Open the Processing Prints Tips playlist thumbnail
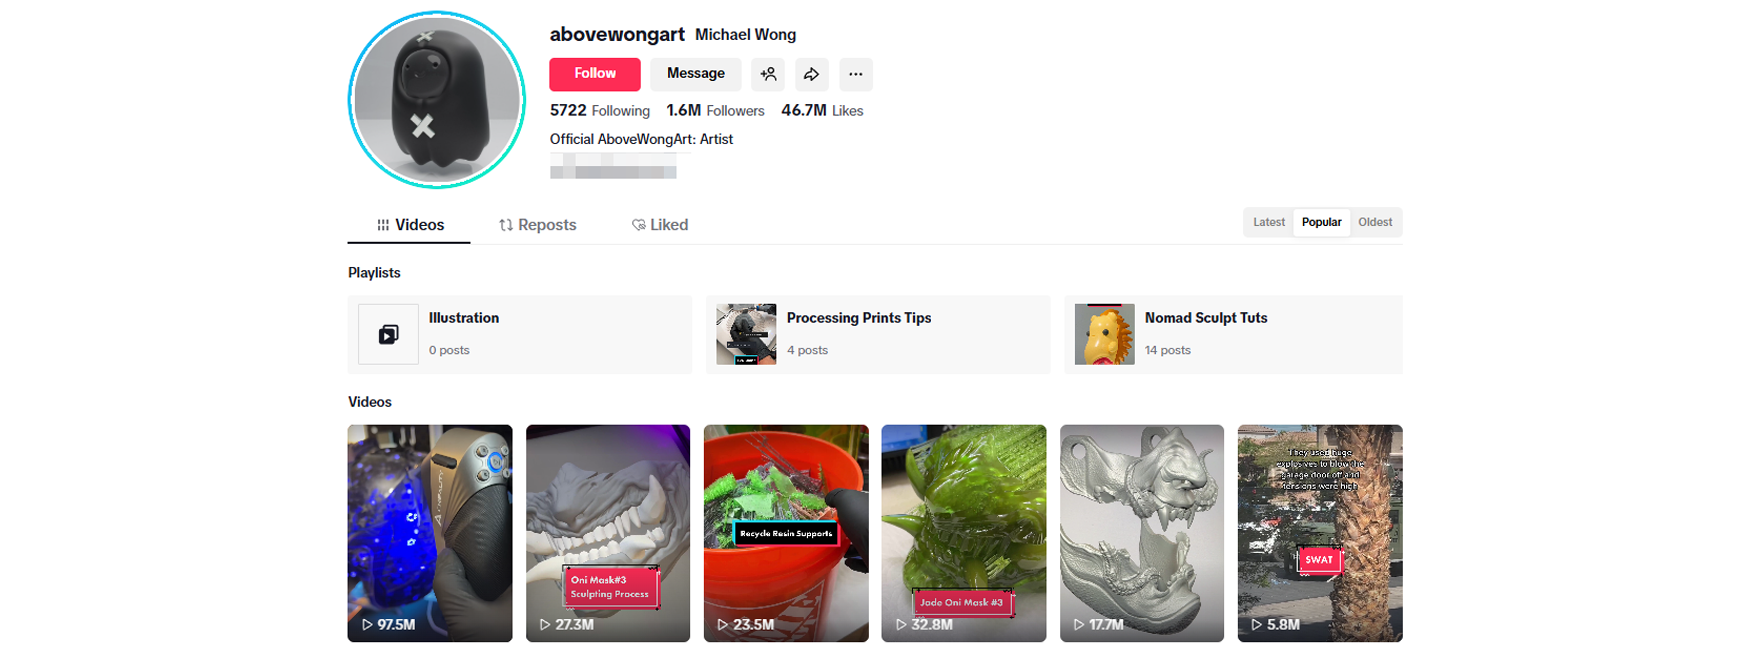Image resolution: width=1743 pixels, height=658 pixels. point(746,334)
